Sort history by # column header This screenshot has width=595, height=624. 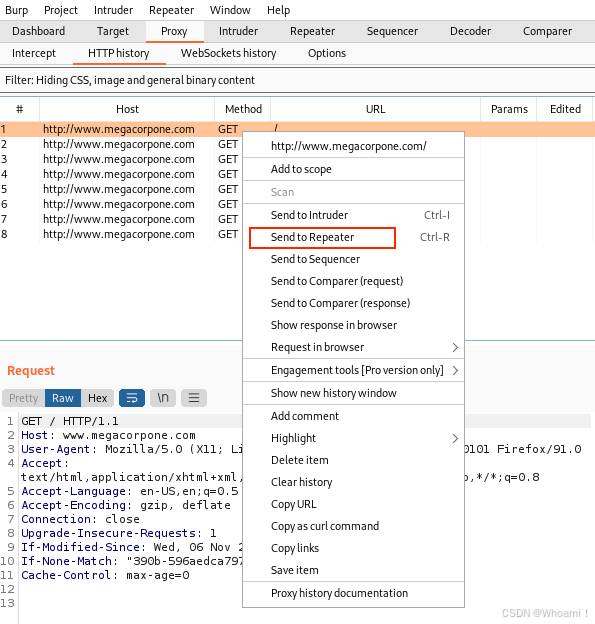click(20, 109)
